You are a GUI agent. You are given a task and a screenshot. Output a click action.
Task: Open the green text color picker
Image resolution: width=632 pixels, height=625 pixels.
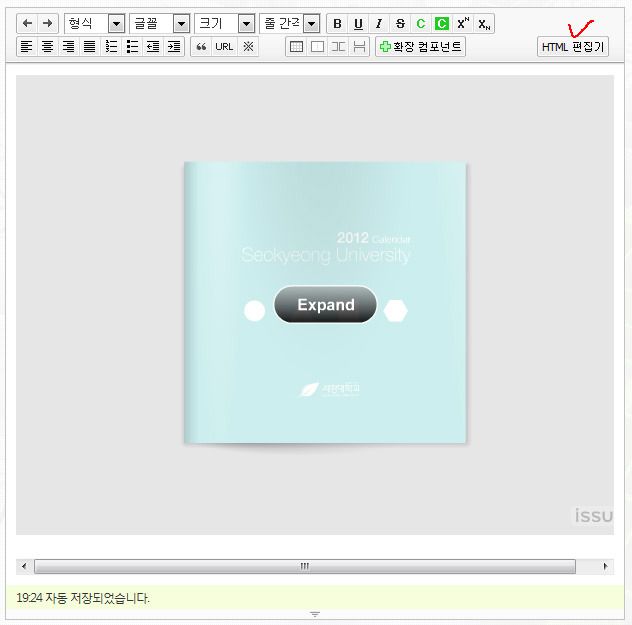click(x=421, y=24)
